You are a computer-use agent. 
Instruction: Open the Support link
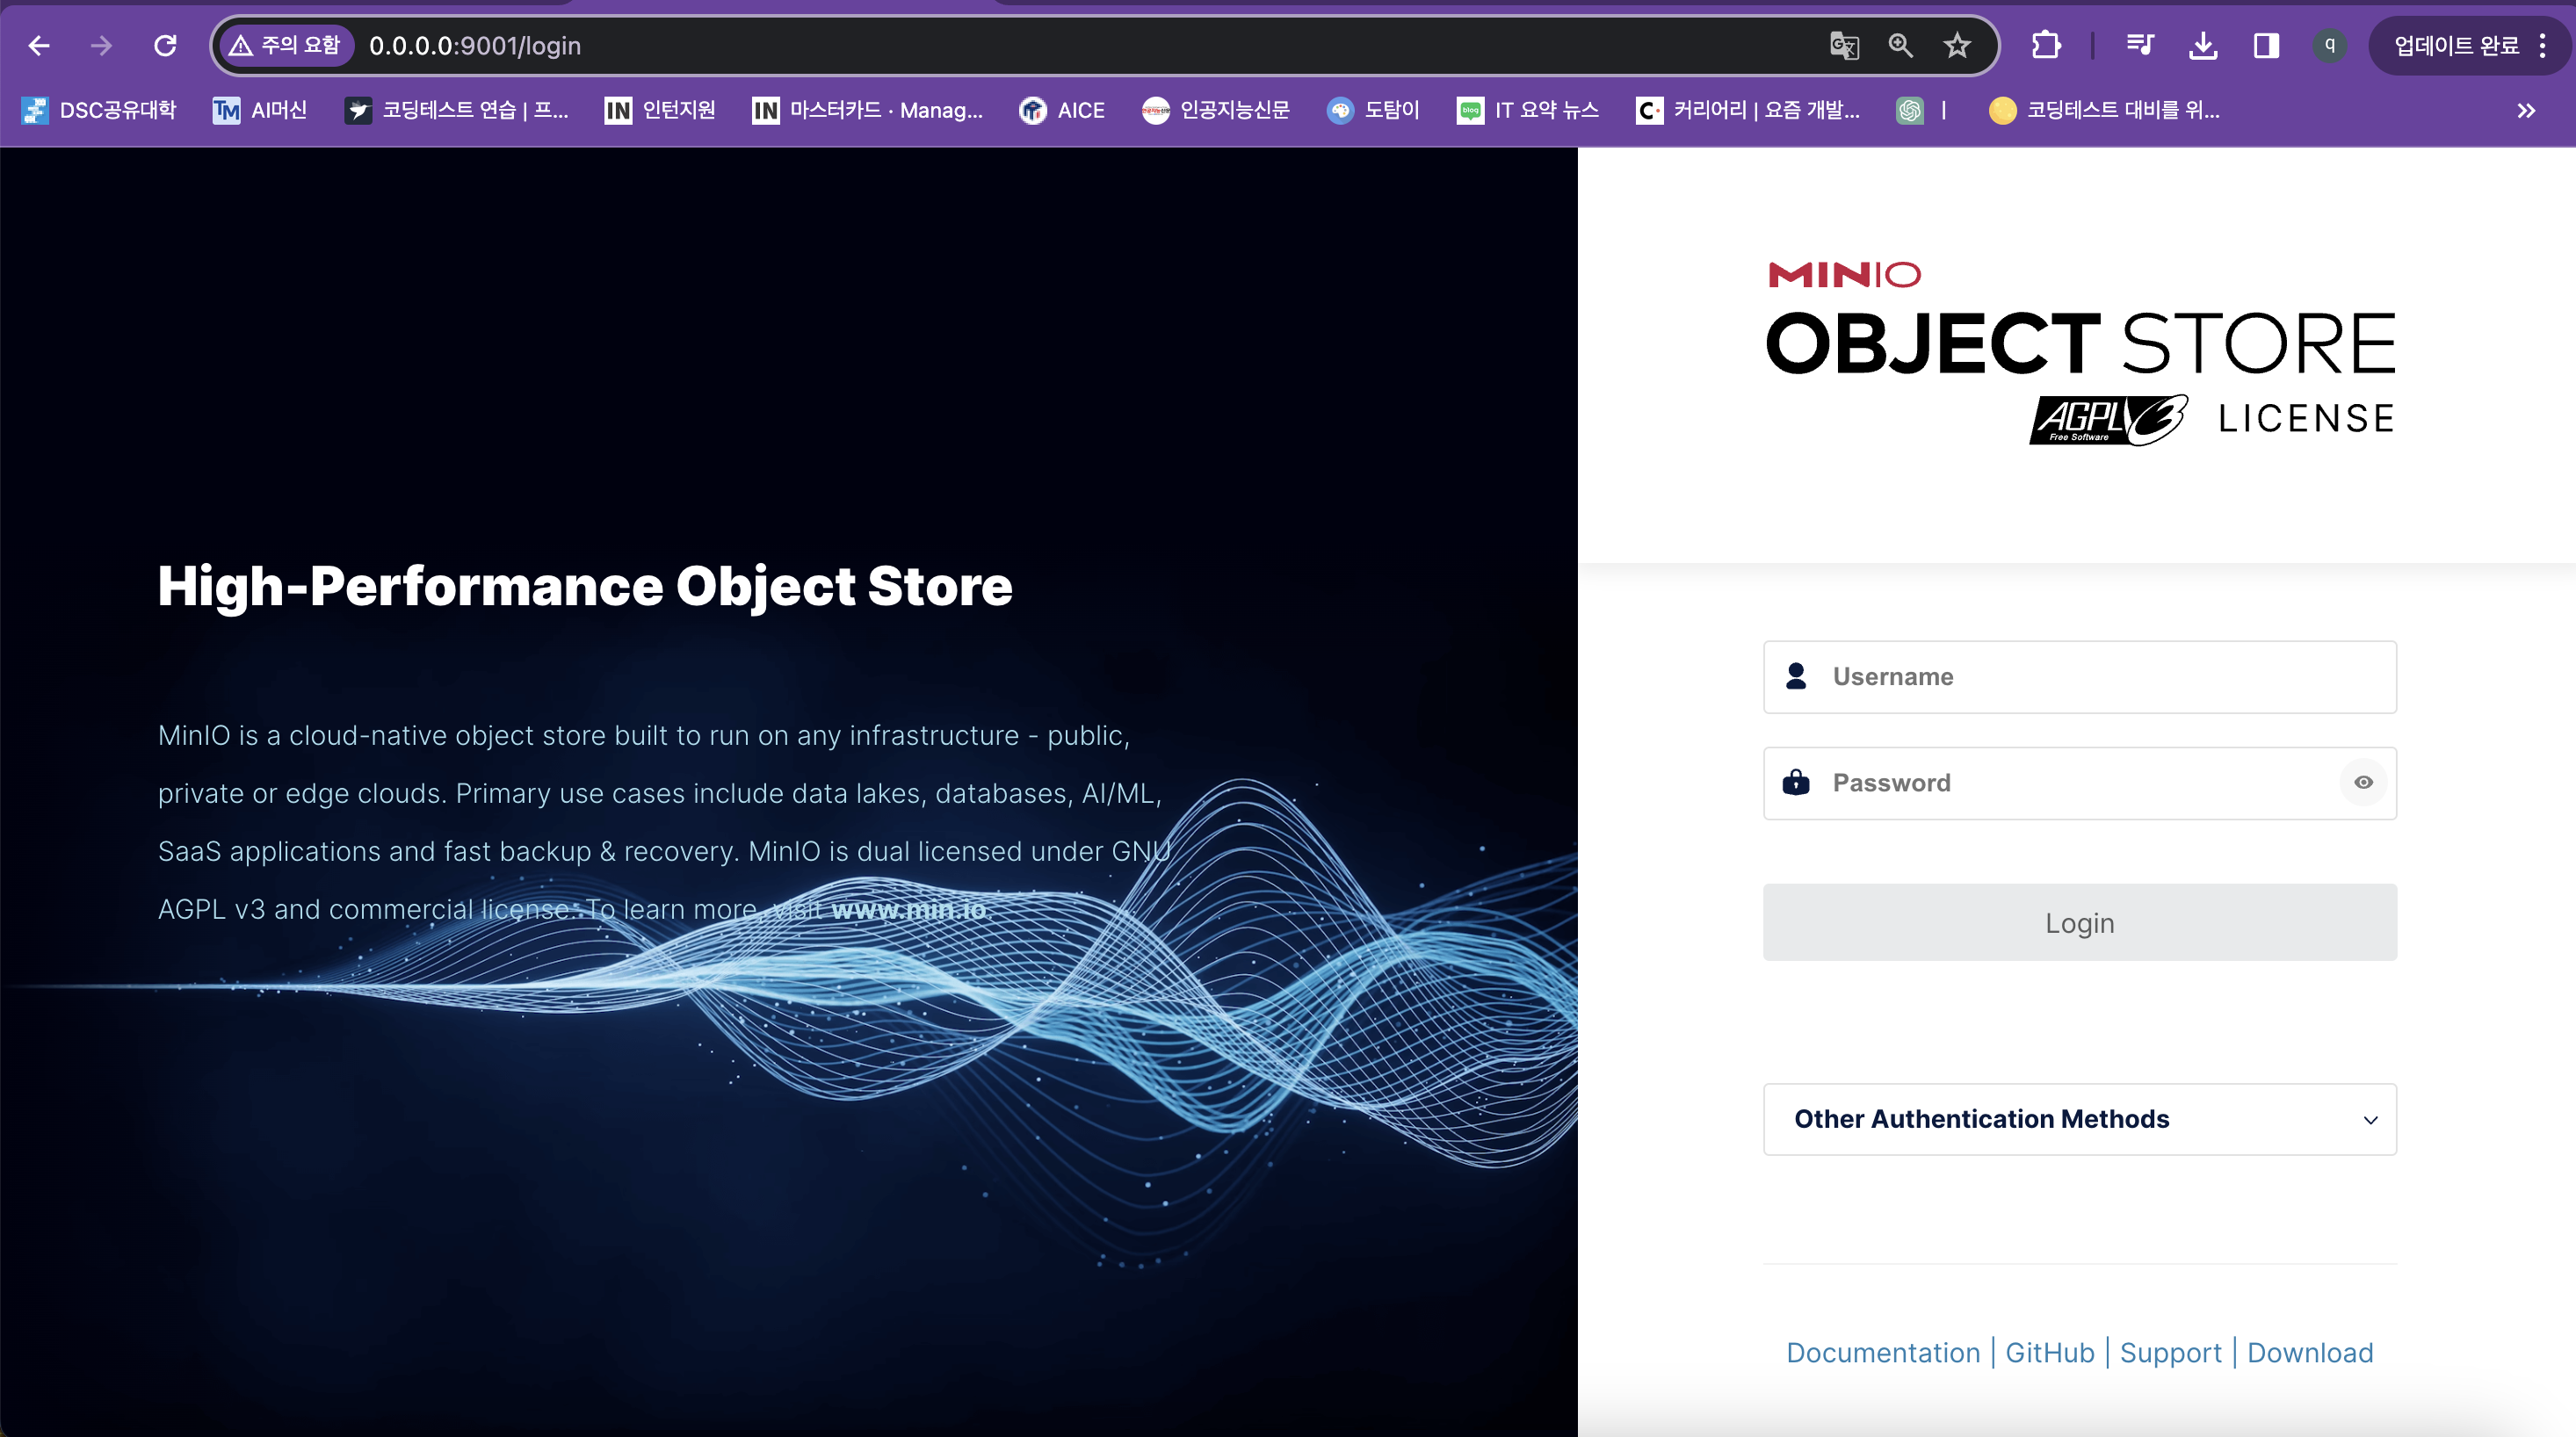[2170, 1352]
